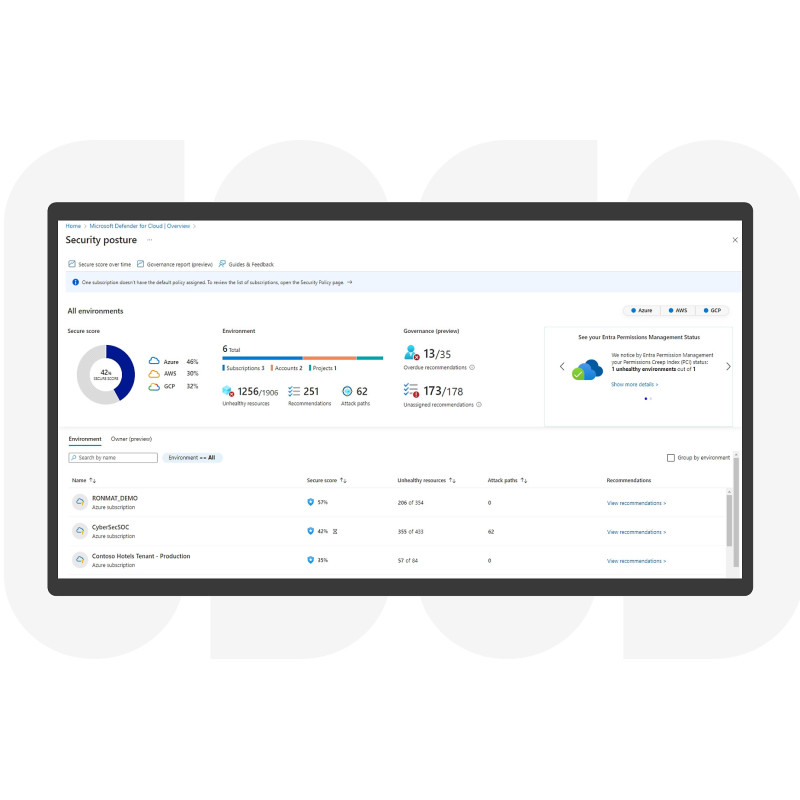Go to next Entra status card
Image resolution: width=800 pixels, height=800 pixels.
(728, 366)
